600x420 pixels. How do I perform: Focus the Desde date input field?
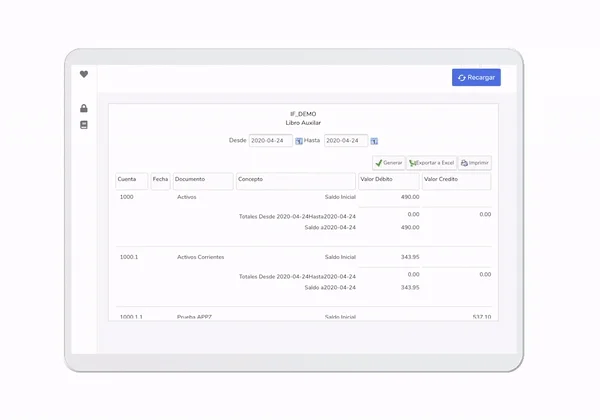click(271, 141)
